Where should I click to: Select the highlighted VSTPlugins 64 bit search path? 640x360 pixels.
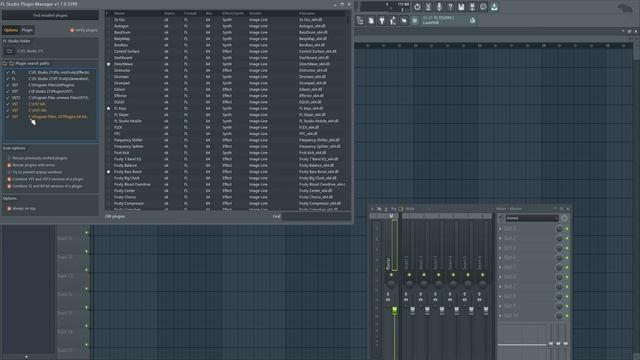click(x=58, y=117)
